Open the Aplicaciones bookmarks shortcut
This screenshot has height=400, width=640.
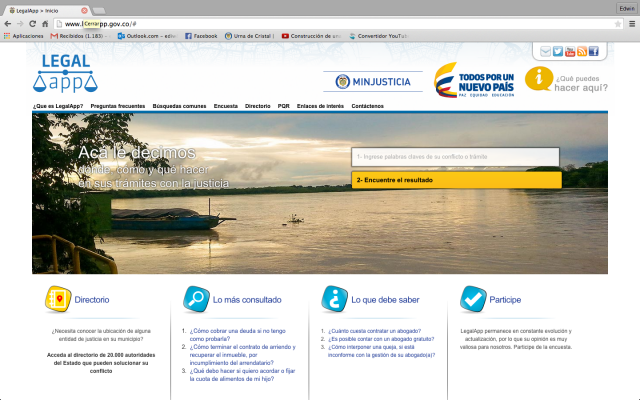pos(24,36)
